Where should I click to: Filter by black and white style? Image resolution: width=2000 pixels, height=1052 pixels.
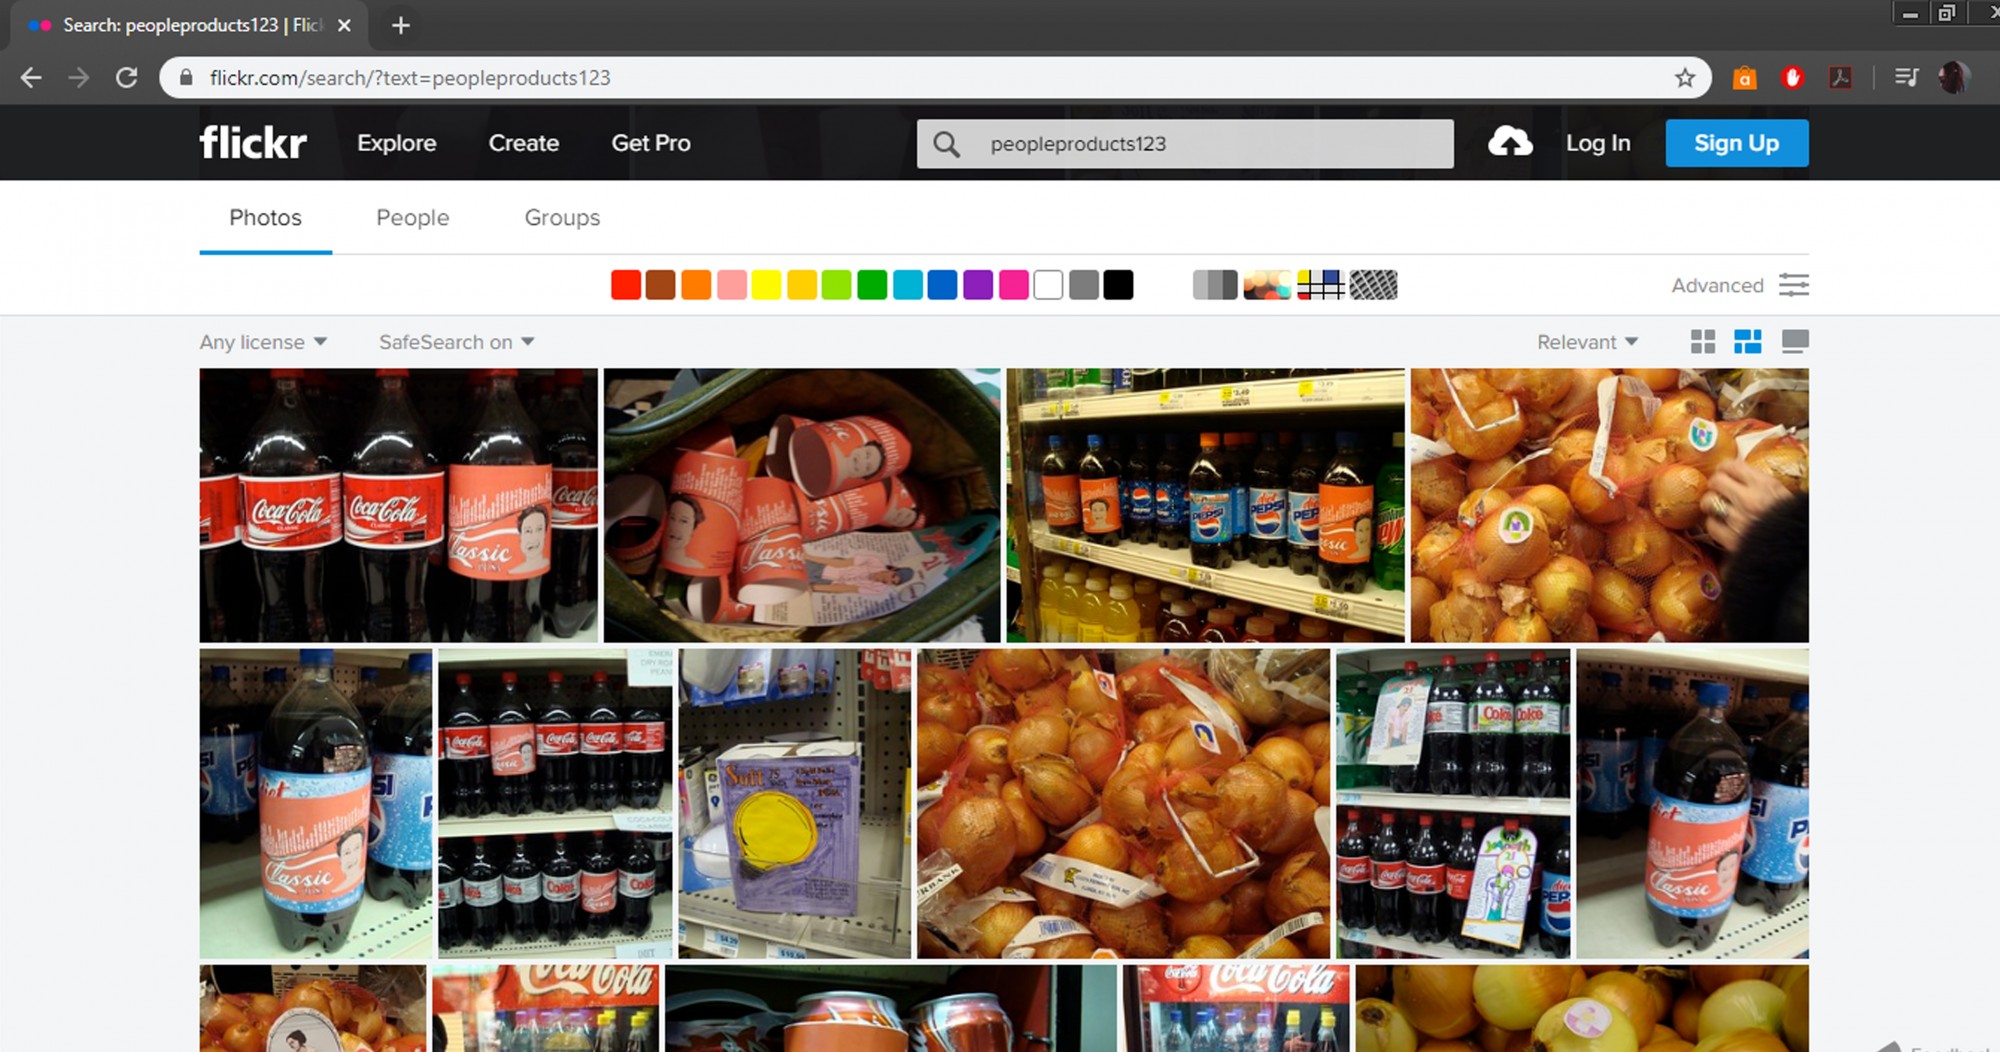click(1215, 285)
